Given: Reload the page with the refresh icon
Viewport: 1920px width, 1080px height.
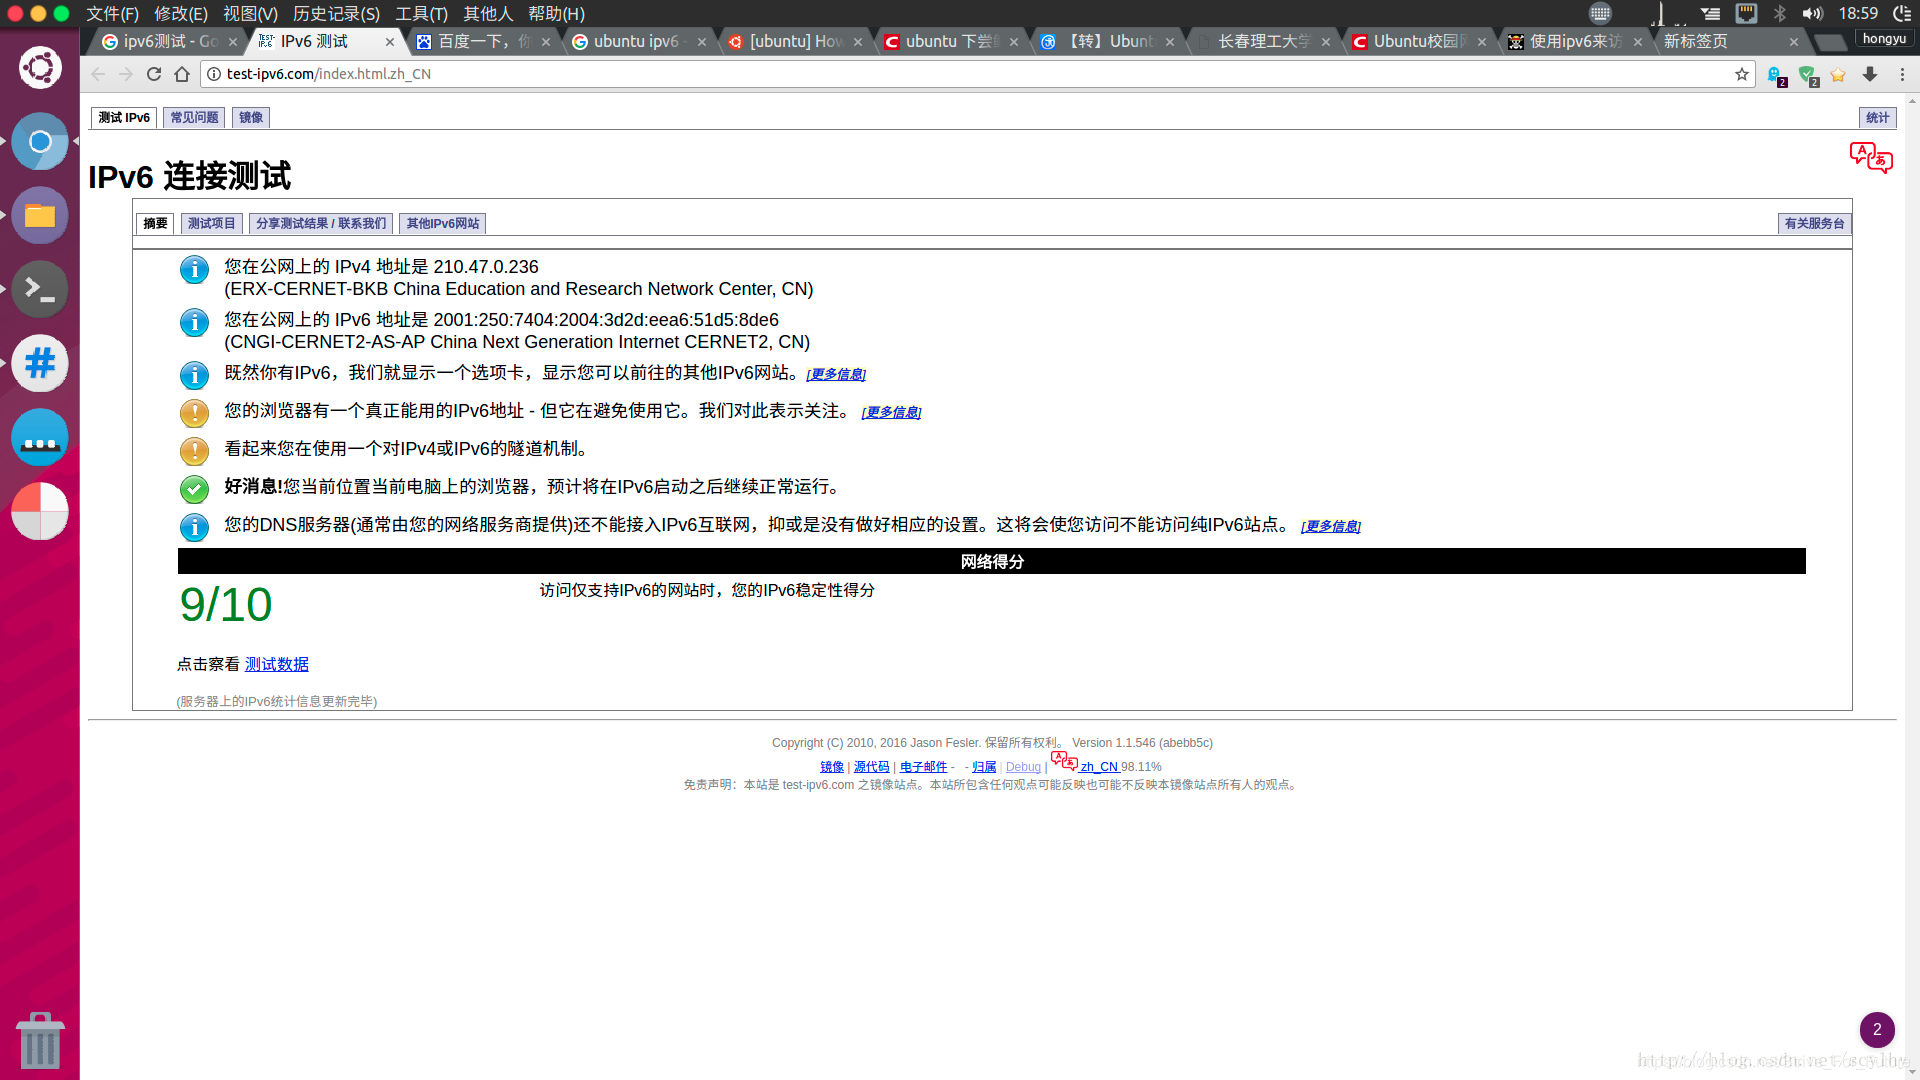Looking at the screenshot, I should coord(154,74).
